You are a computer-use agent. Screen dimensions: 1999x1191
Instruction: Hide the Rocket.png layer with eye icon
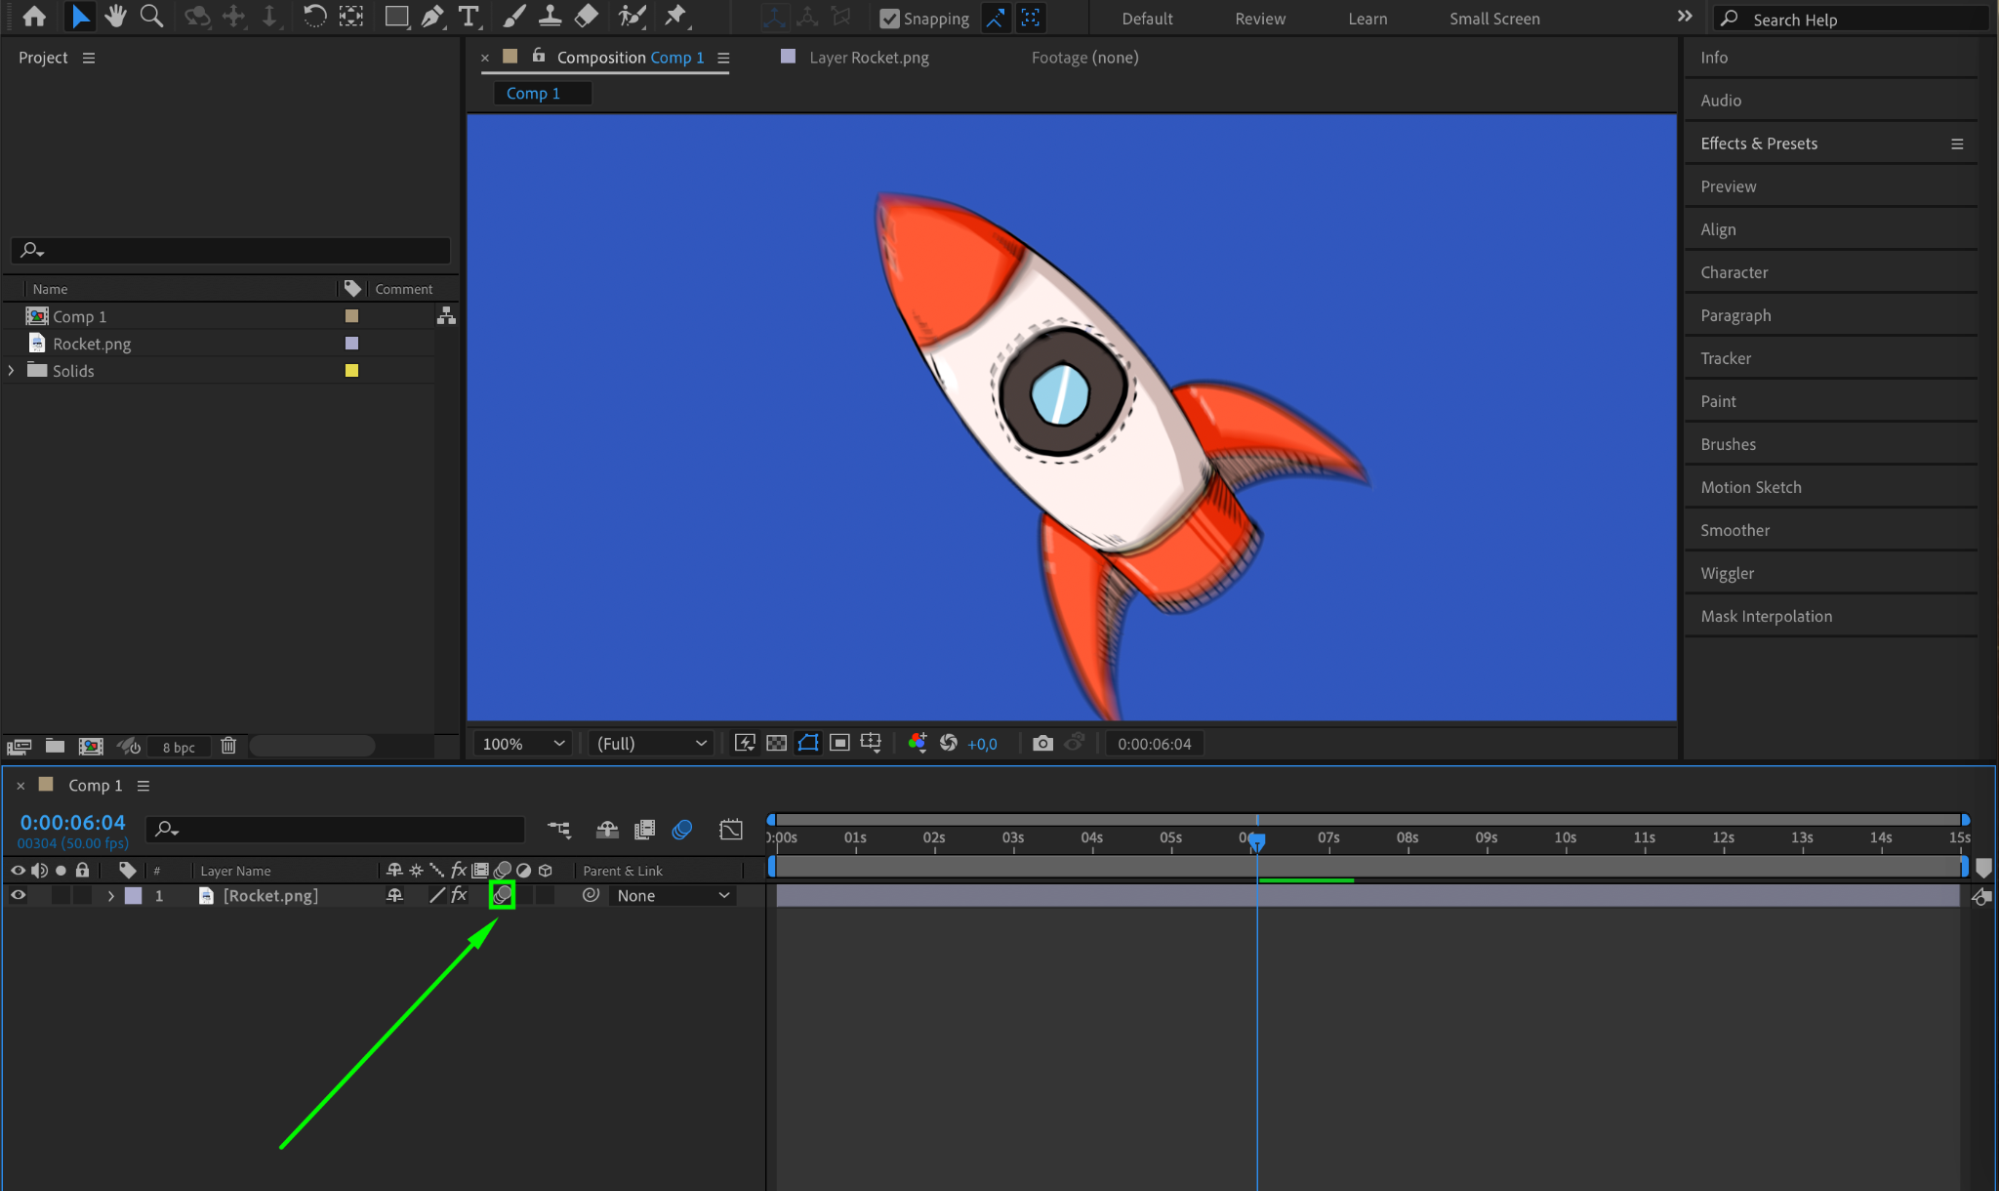tap(18, 895)
